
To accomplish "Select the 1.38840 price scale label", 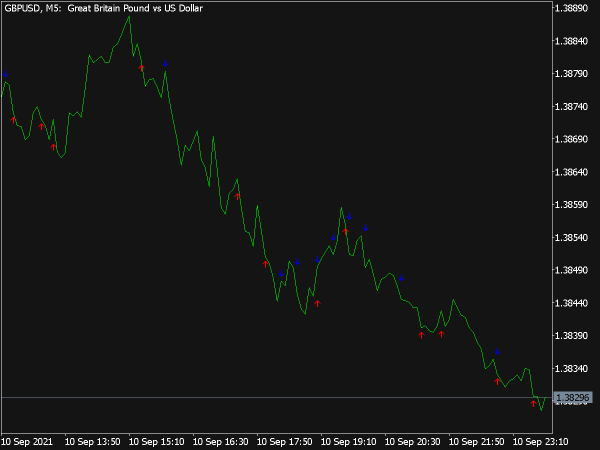I will coord(571,41).
